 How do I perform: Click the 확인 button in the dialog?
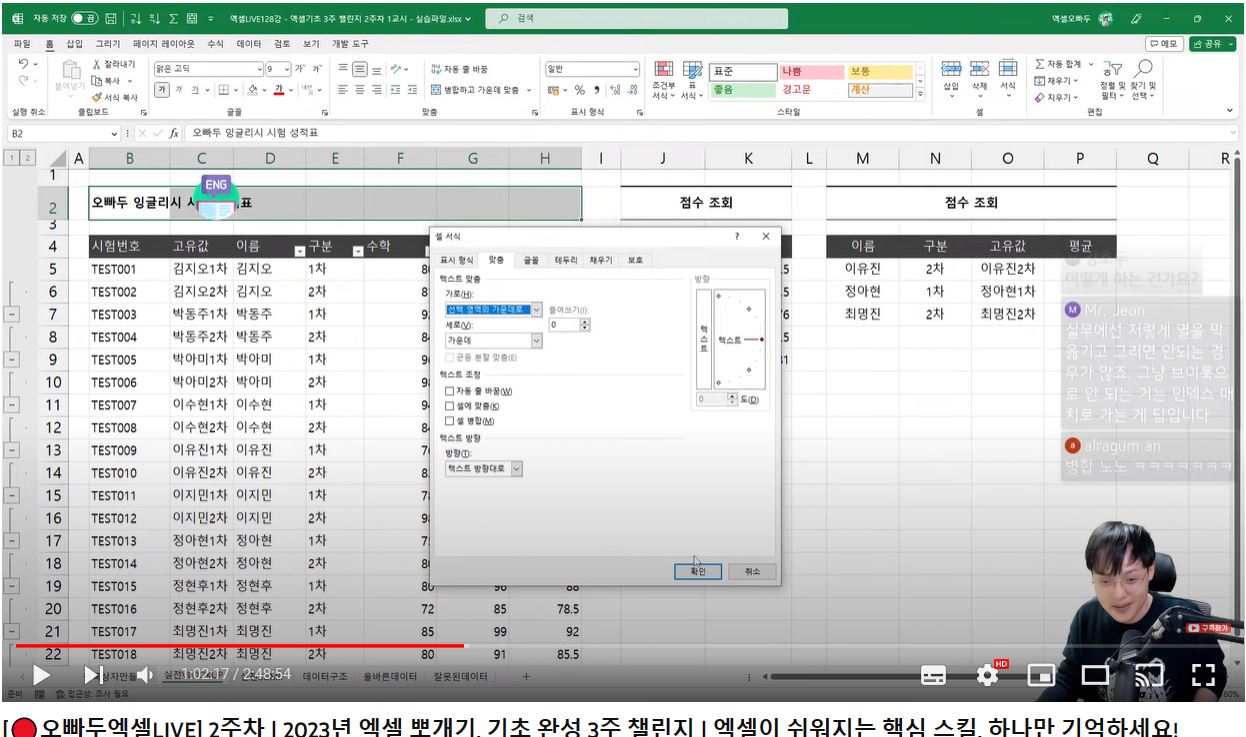(698, 571)
